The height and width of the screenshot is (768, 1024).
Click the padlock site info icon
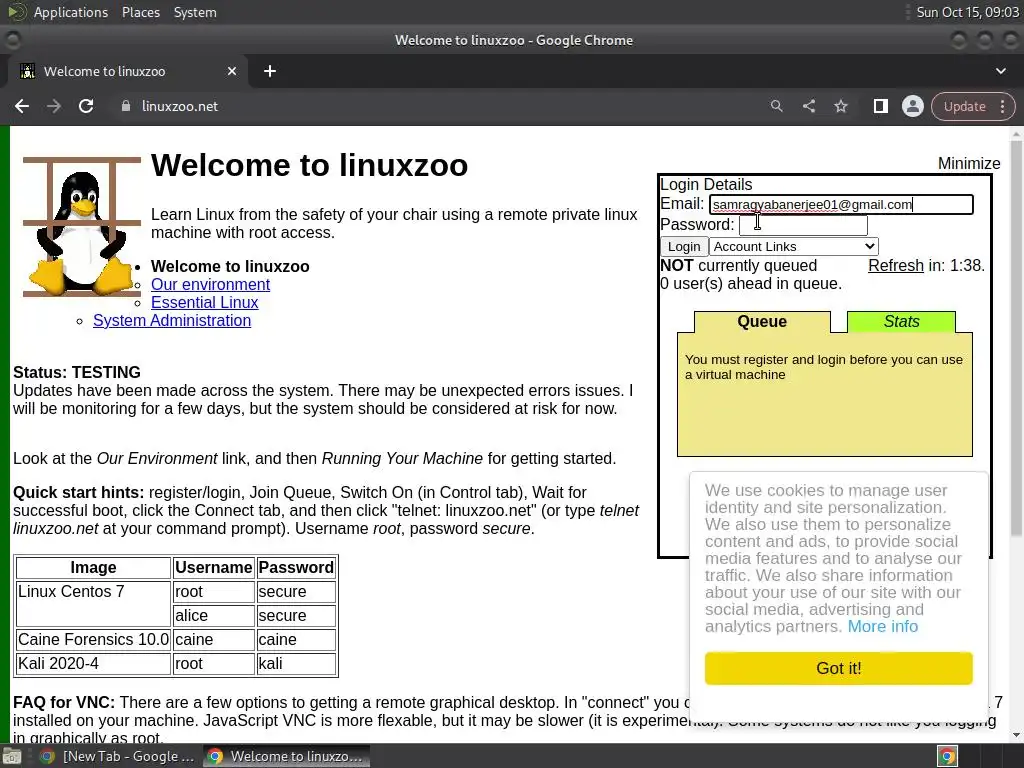click(x=126, y=106)
